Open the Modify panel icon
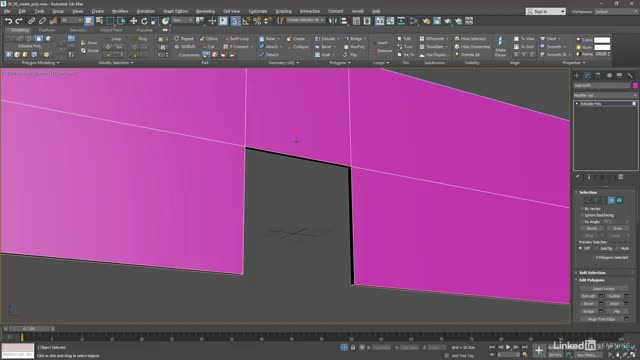Screen dimensions: 640x360 coord(587,76)
